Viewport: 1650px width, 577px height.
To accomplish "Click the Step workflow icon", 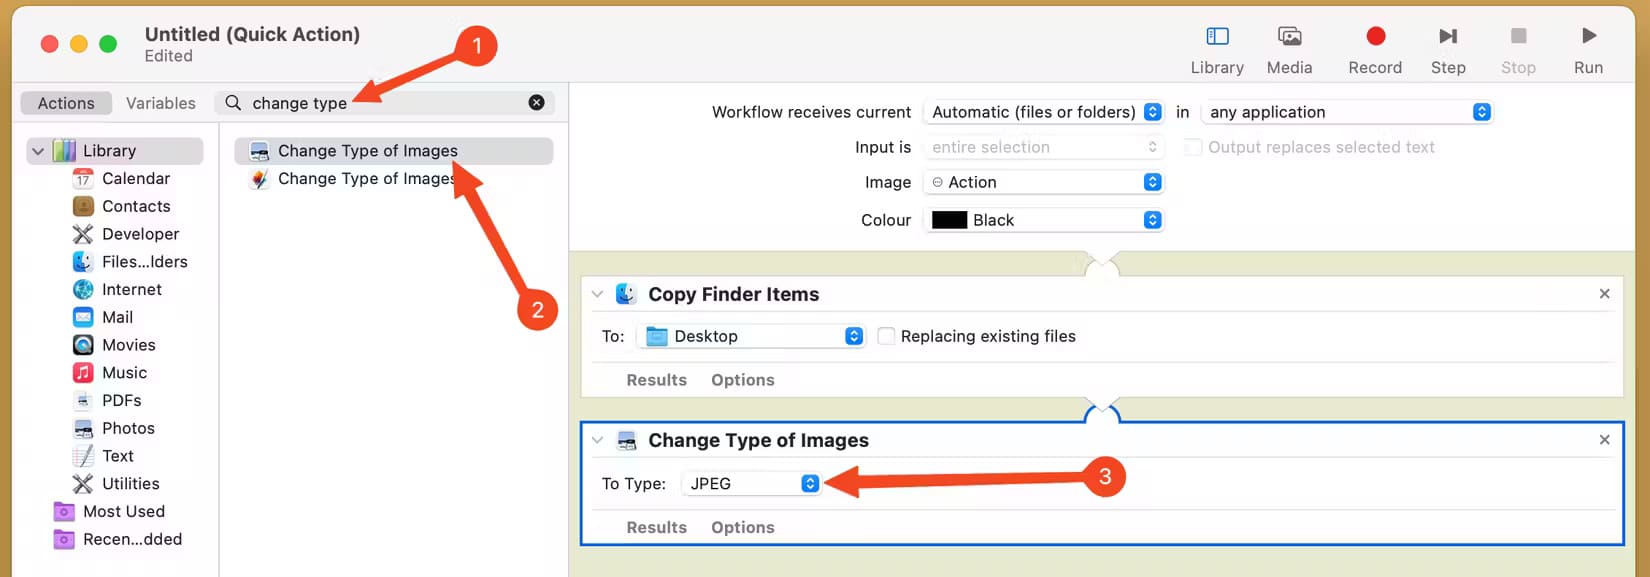I will coord(1447,37).
